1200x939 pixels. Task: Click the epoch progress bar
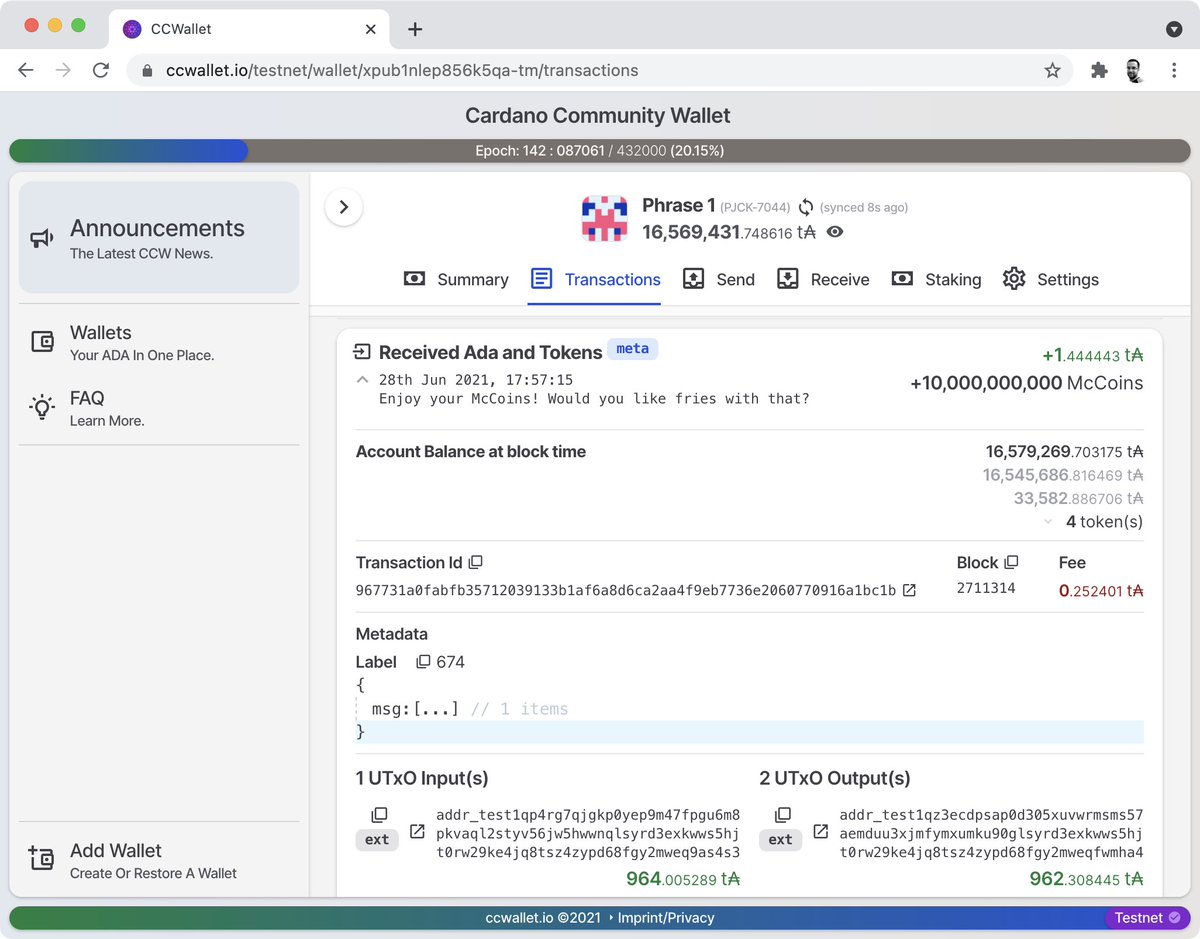600,151
